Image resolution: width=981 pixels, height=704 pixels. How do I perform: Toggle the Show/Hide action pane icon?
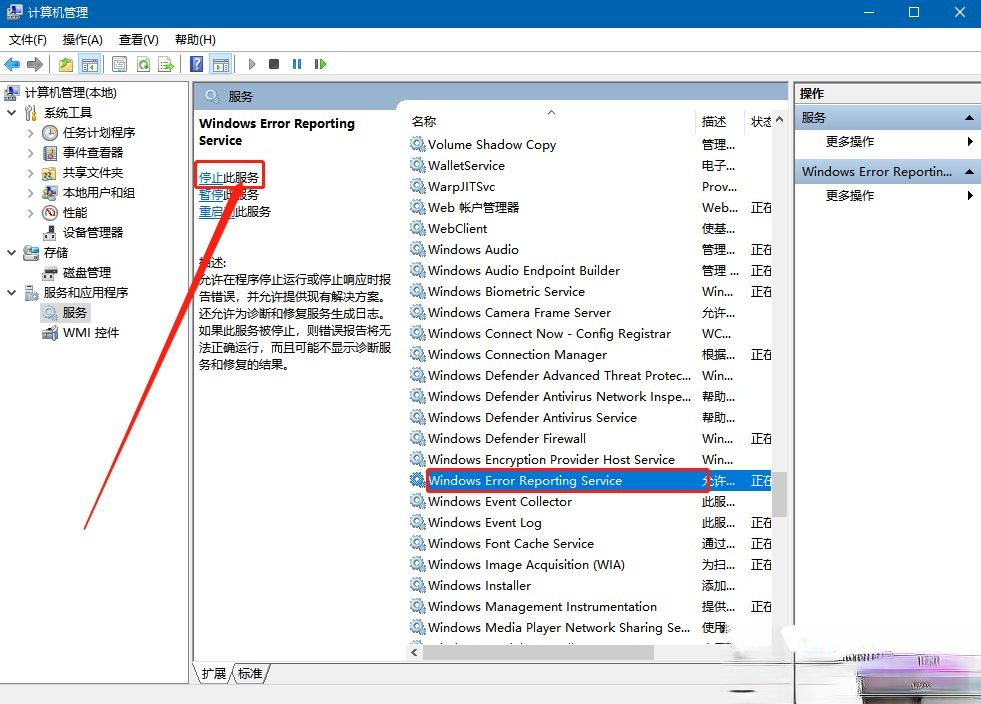(x=221, y=64)
